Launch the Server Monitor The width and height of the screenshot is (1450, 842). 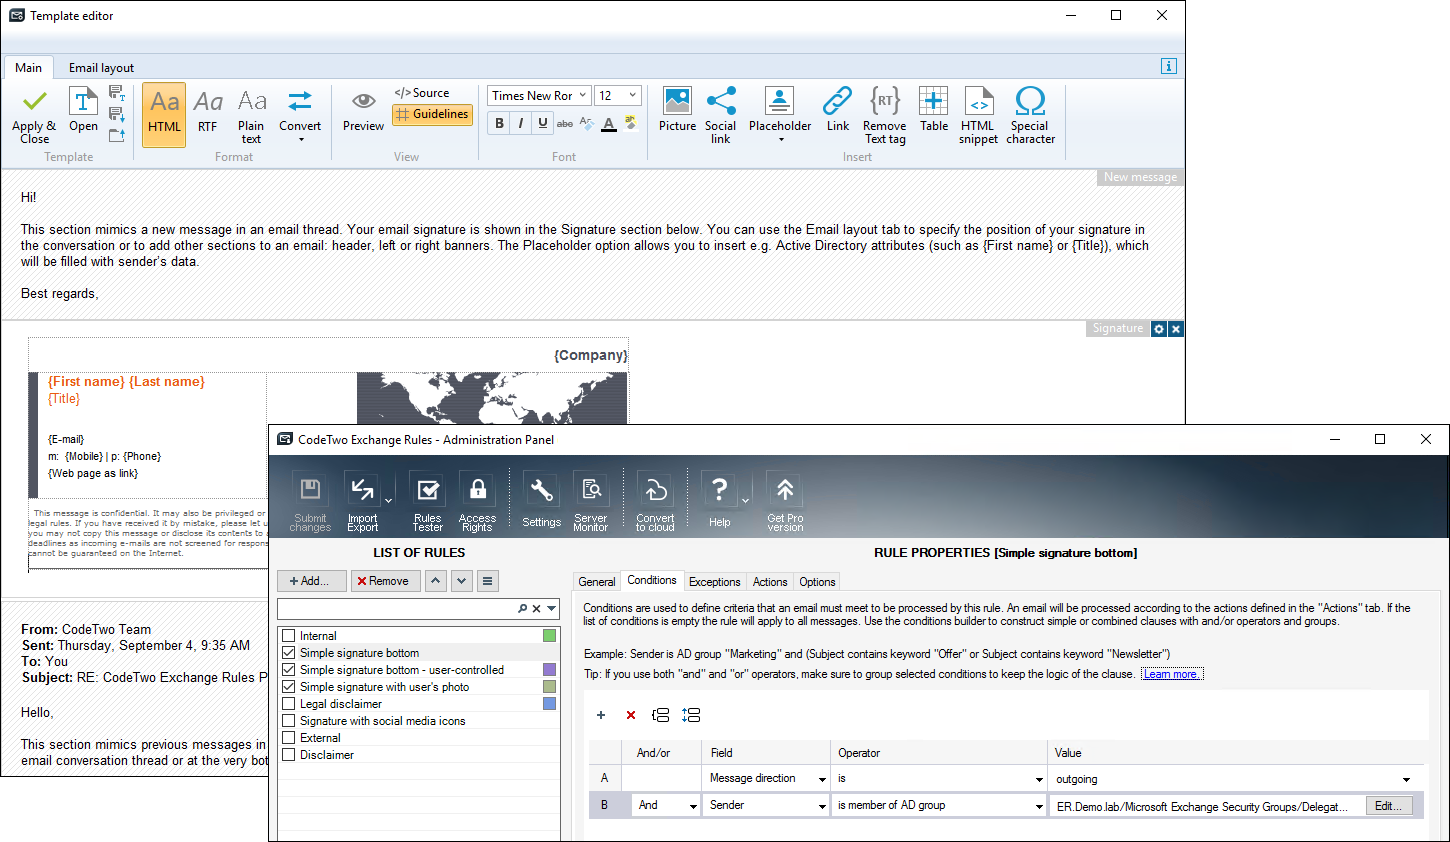pos(590,501)
